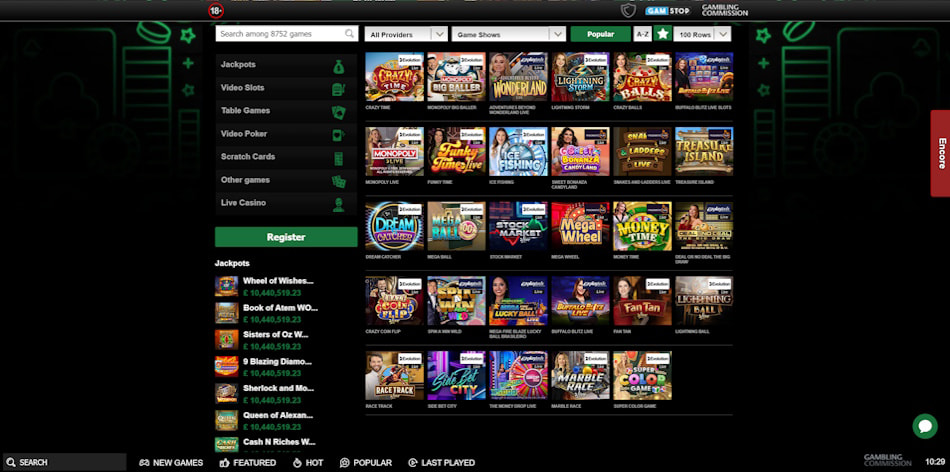950x472 pixels.
Task: Sort games by Popular
Action: tap(600, 35)
